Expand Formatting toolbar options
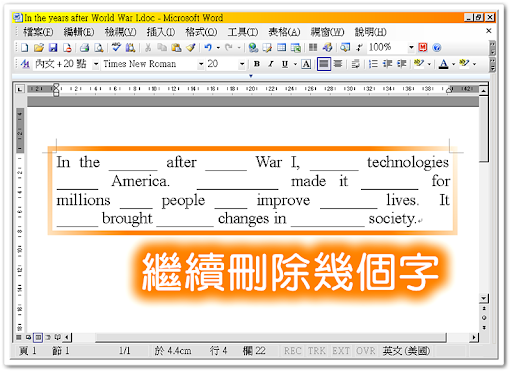512x373 pixels. [x=492, y=64]
